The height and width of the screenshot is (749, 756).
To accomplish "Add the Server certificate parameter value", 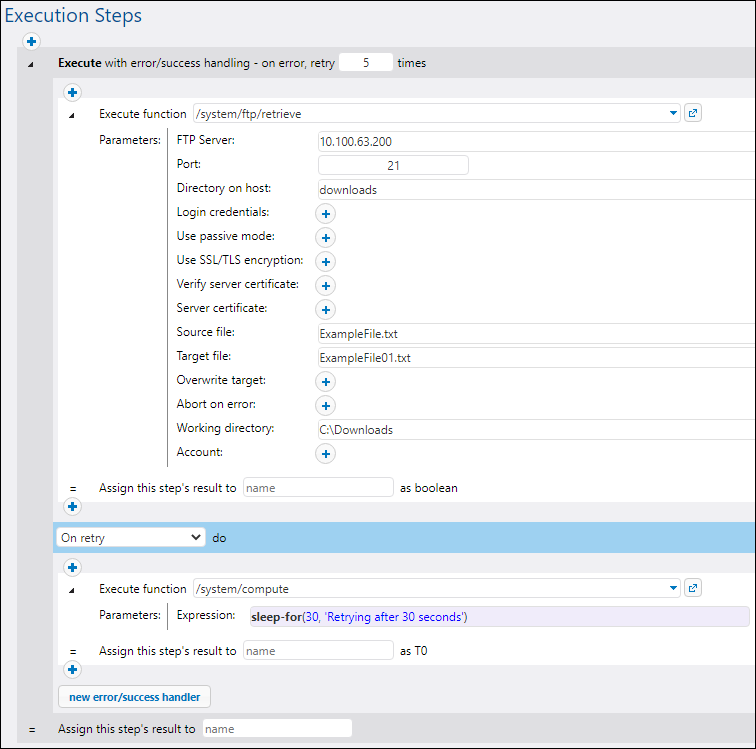I will (326, 309).
